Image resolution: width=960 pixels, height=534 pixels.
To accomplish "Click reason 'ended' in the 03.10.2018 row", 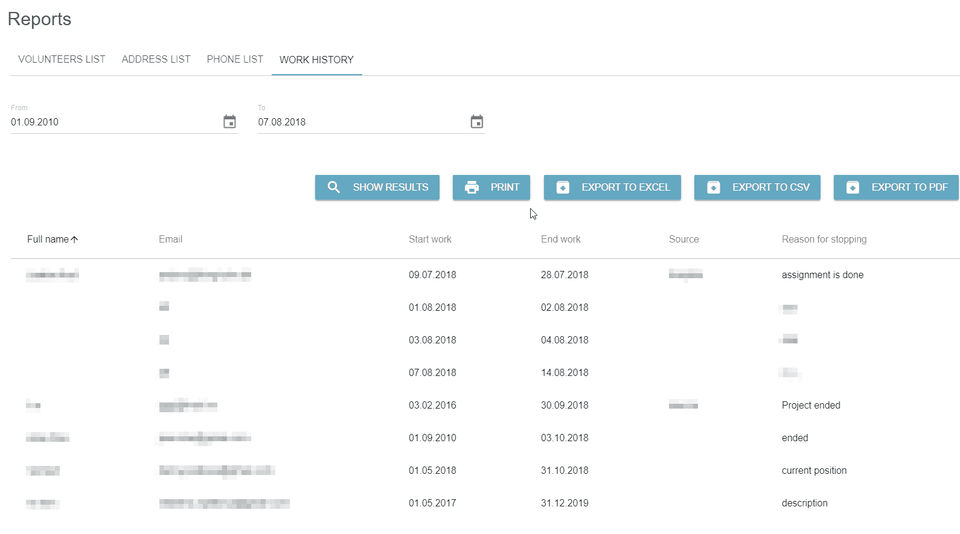I will point(795,438).
